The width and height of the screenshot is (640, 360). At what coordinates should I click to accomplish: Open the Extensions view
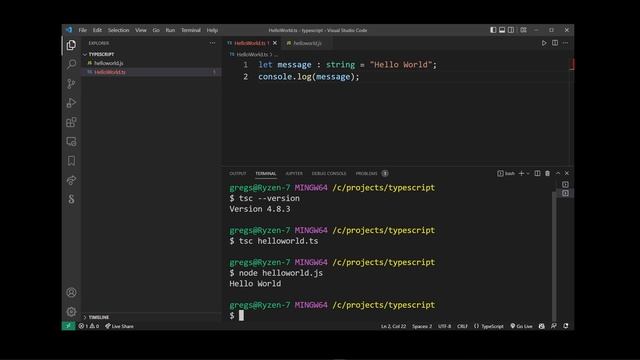(71, 122)
